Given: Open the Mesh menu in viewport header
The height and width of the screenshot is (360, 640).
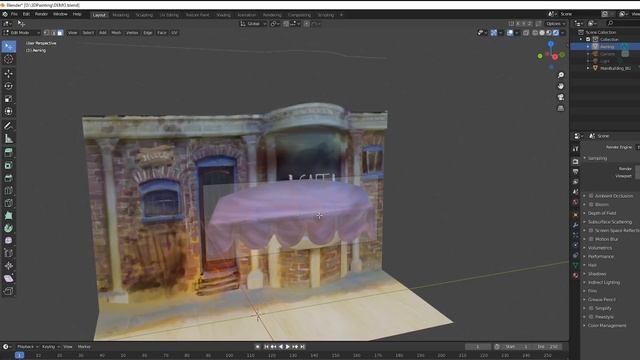Looking at the screenshot, I should click(116, 33).
